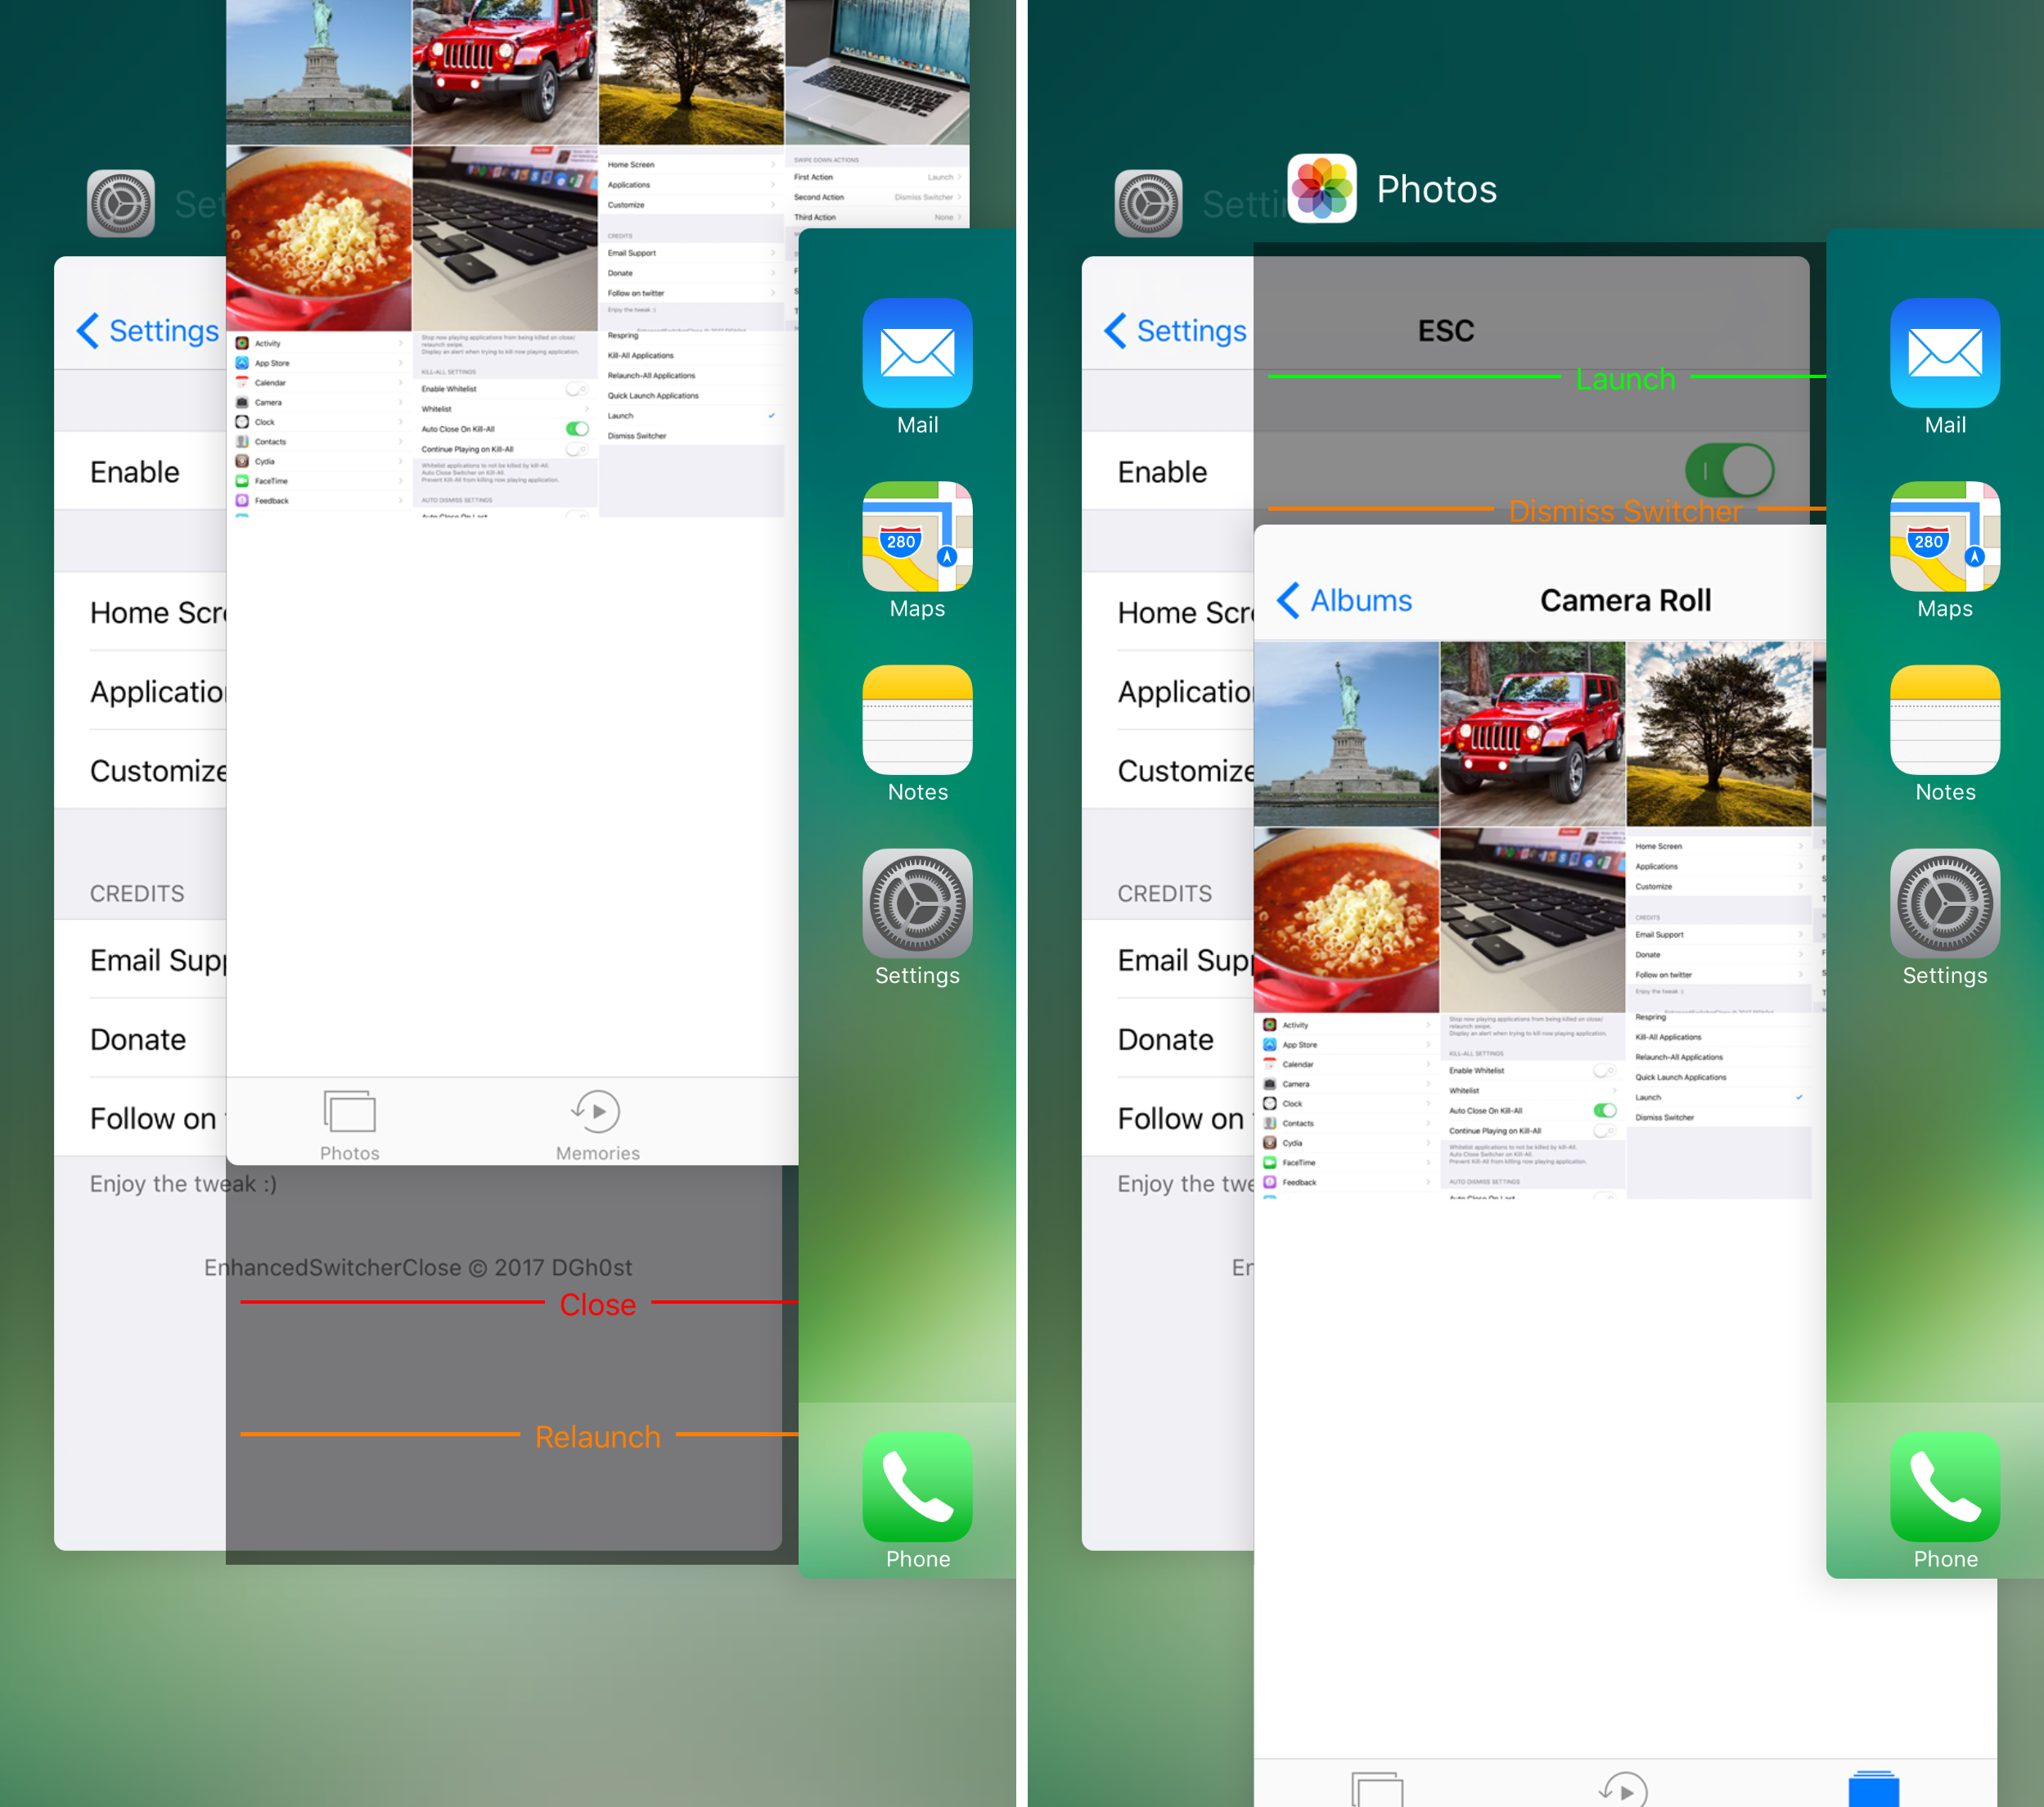Open Settings gear icon under Notes, right panel
The width and height of the screenshot is (2044, 1807).
tap(1944, 903)
